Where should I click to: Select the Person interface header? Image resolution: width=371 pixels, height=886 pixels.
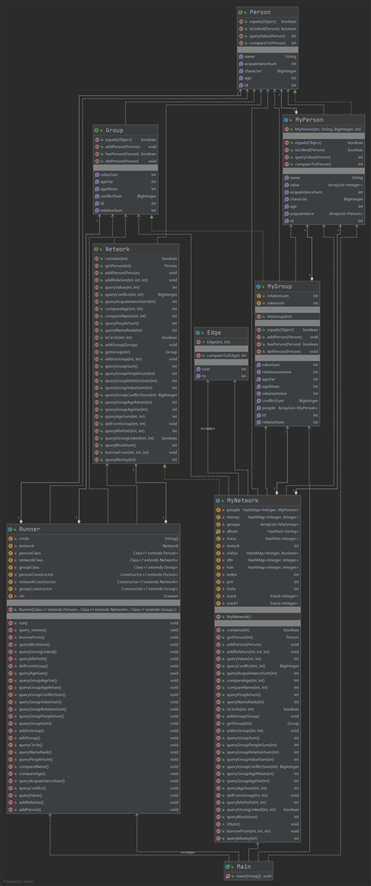(268, 12)
